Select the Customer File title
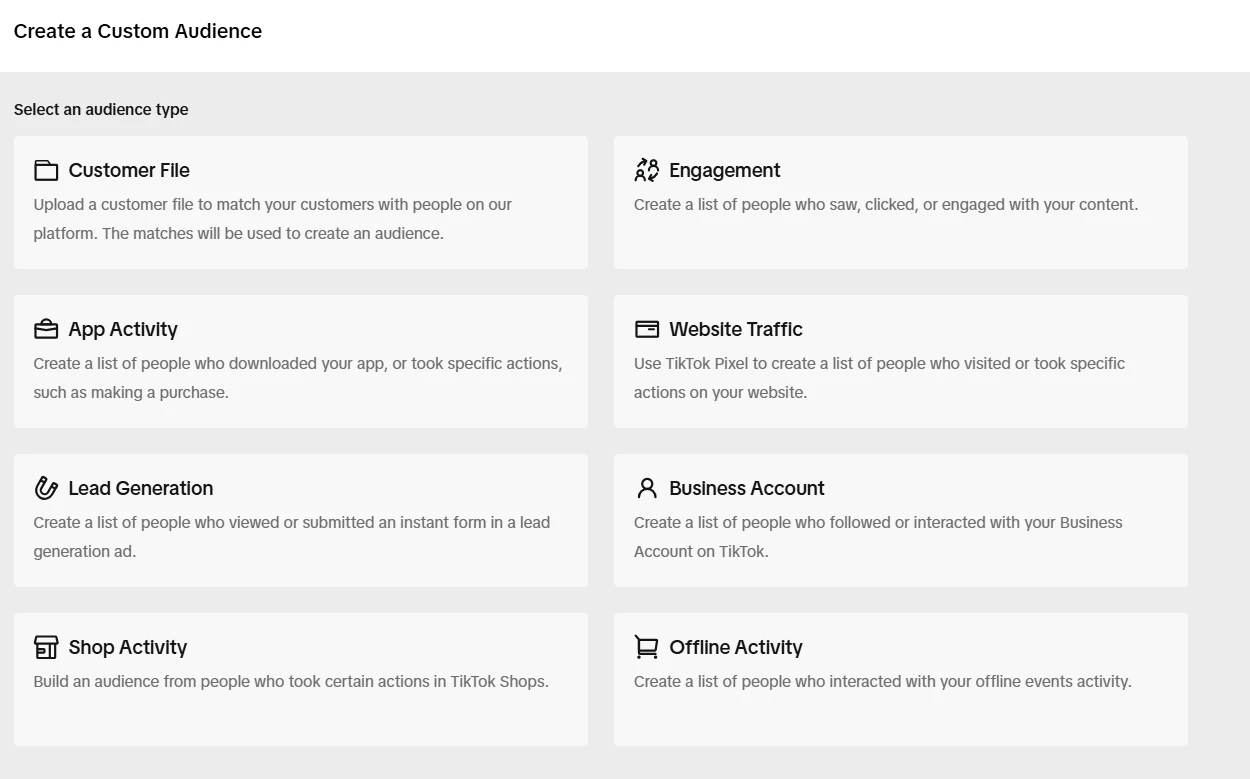Image resolution: width=1250 pixels, height=779 pixels. tap(129, 170)
